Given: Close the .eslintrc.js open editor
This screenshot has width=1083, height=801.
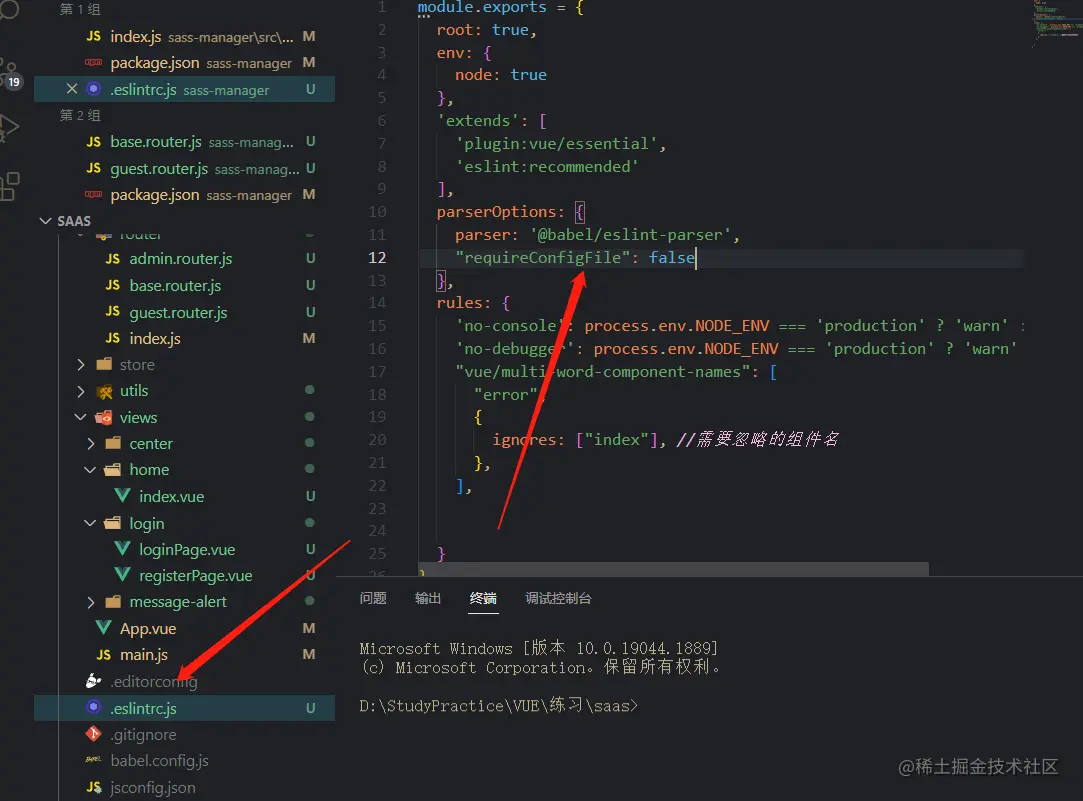Looking at the screenshot, I should coord(72,89).
